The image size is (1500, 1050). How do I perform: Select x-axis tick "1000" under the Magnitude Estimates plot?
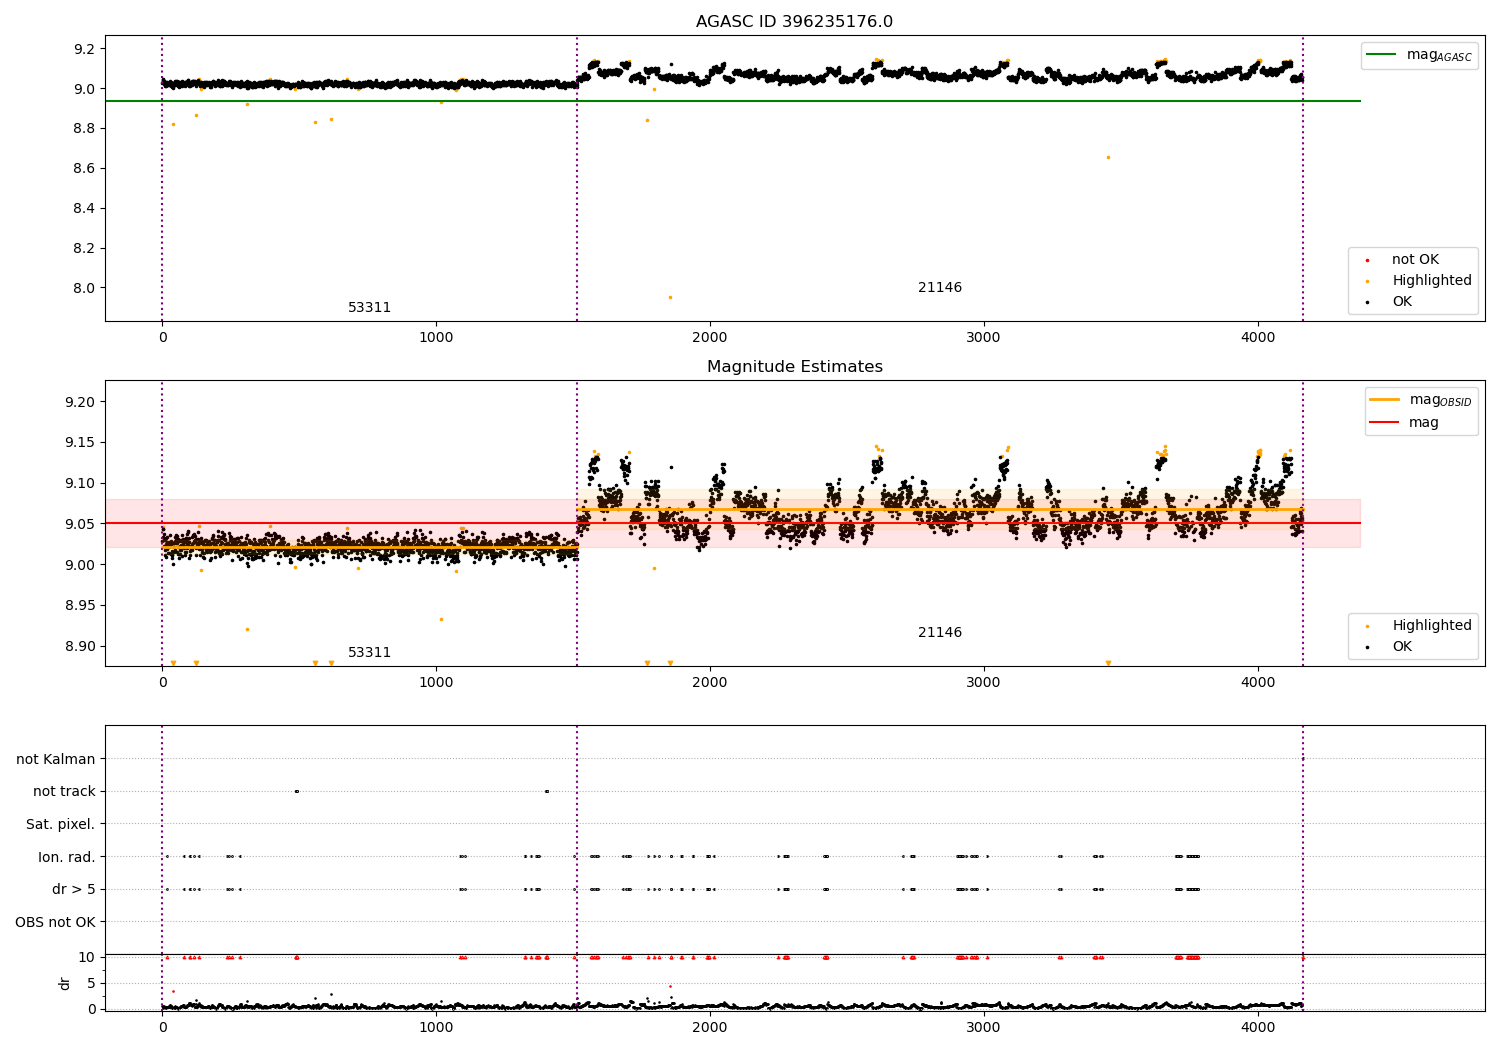pos(436,683)
